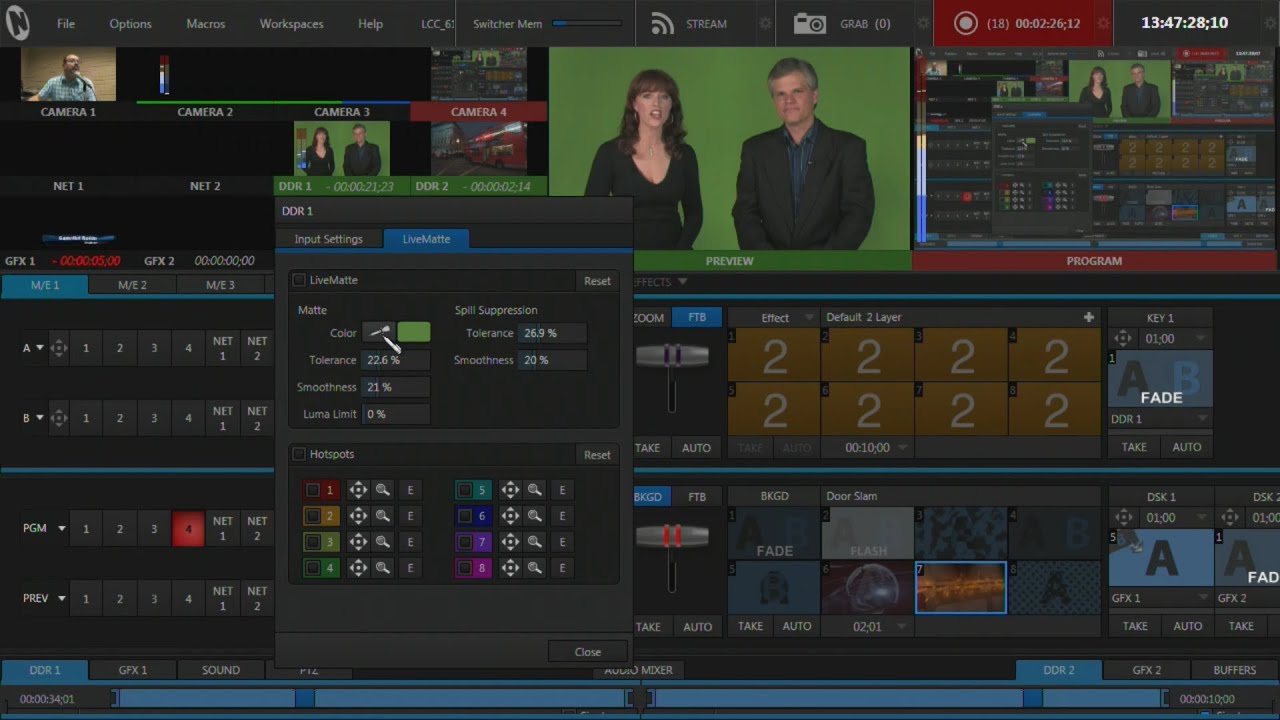Expand the Effect dropdown
This screenshot has height=720, width=1280.
pos(809,318)
